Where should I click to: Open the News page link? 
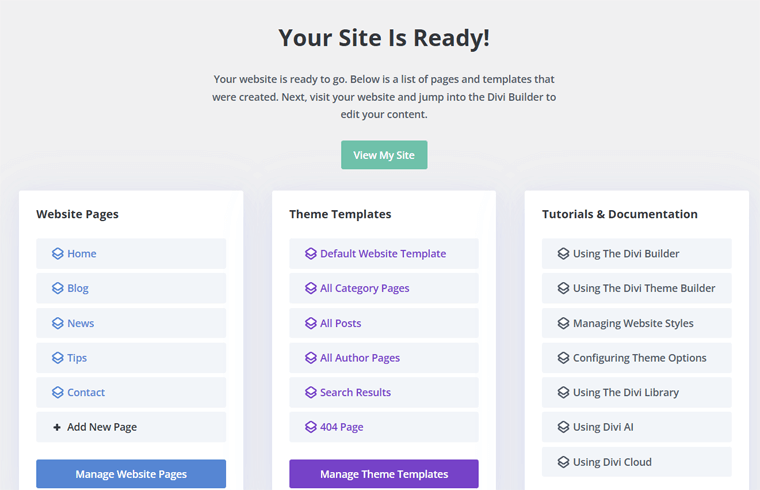coord(131,323)
